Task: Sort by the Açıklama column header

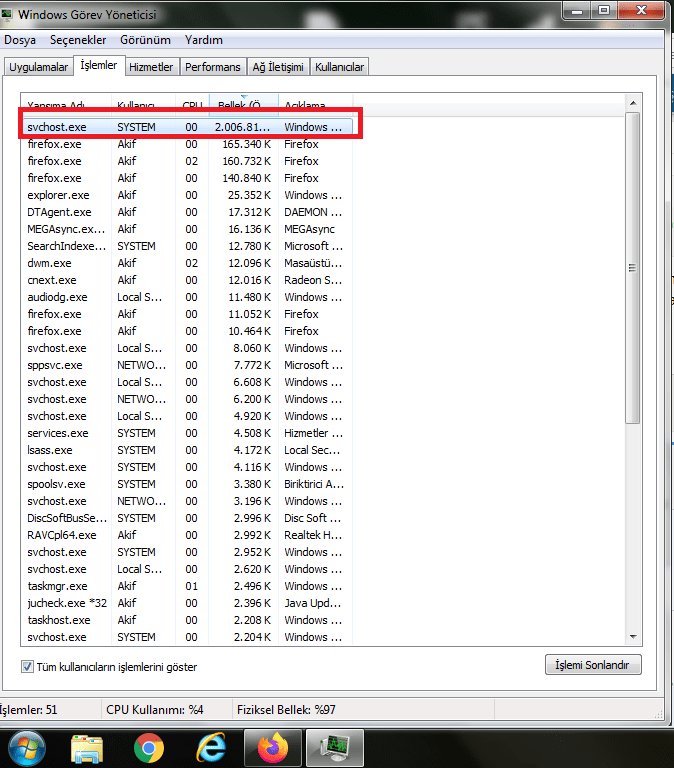Action: coord(315,105)
